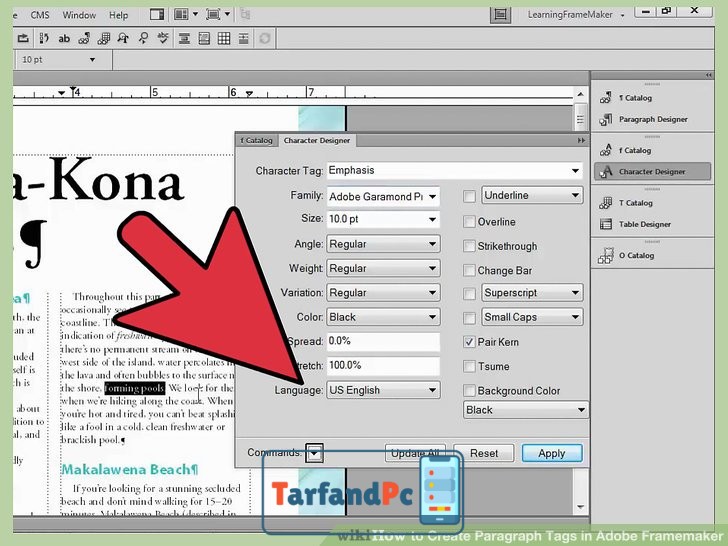Click the Update All button
This screenshot has width=728, height=546.
[415, 453]
